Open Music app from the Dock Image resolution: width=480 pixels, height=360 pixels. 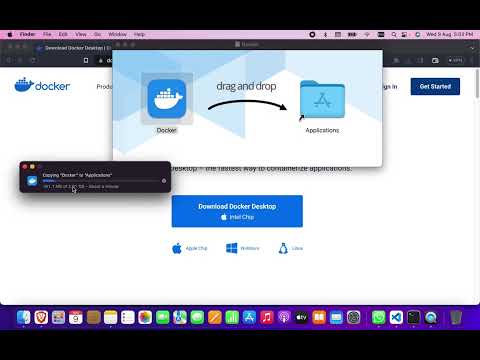267,317
